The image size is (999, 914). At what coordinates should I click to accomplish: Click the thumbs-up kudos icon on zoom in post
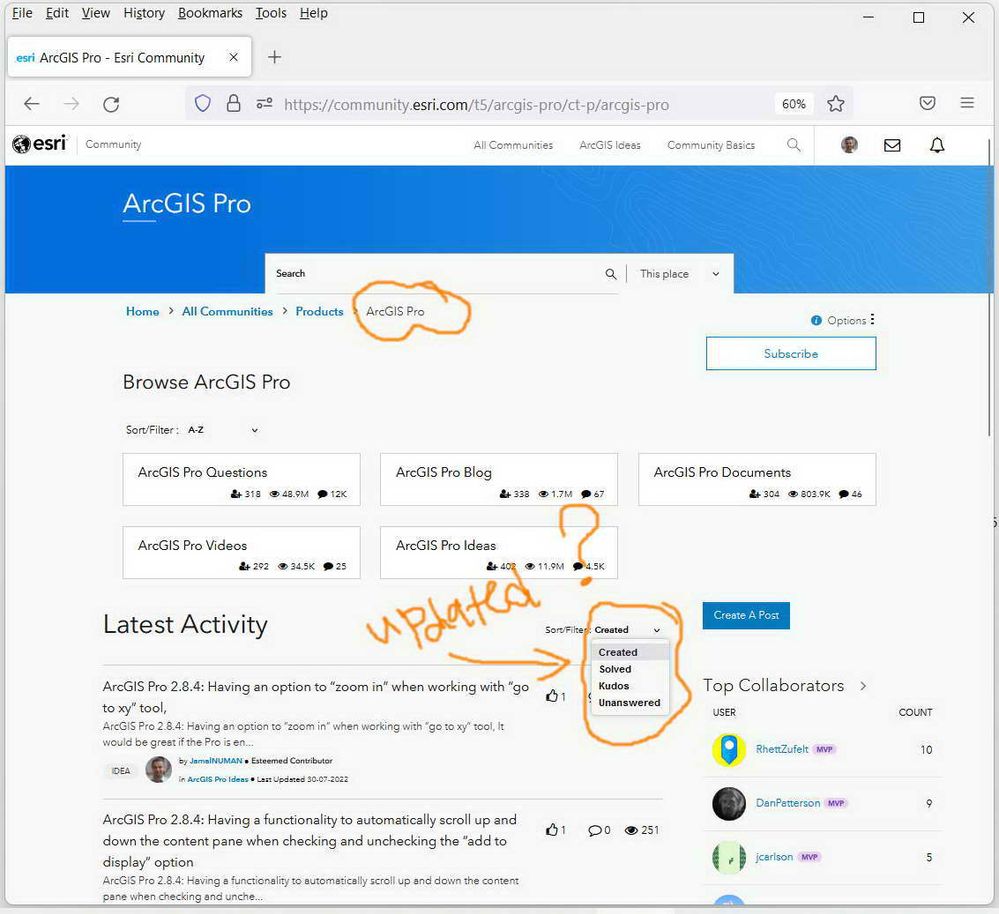coord(552,696)
